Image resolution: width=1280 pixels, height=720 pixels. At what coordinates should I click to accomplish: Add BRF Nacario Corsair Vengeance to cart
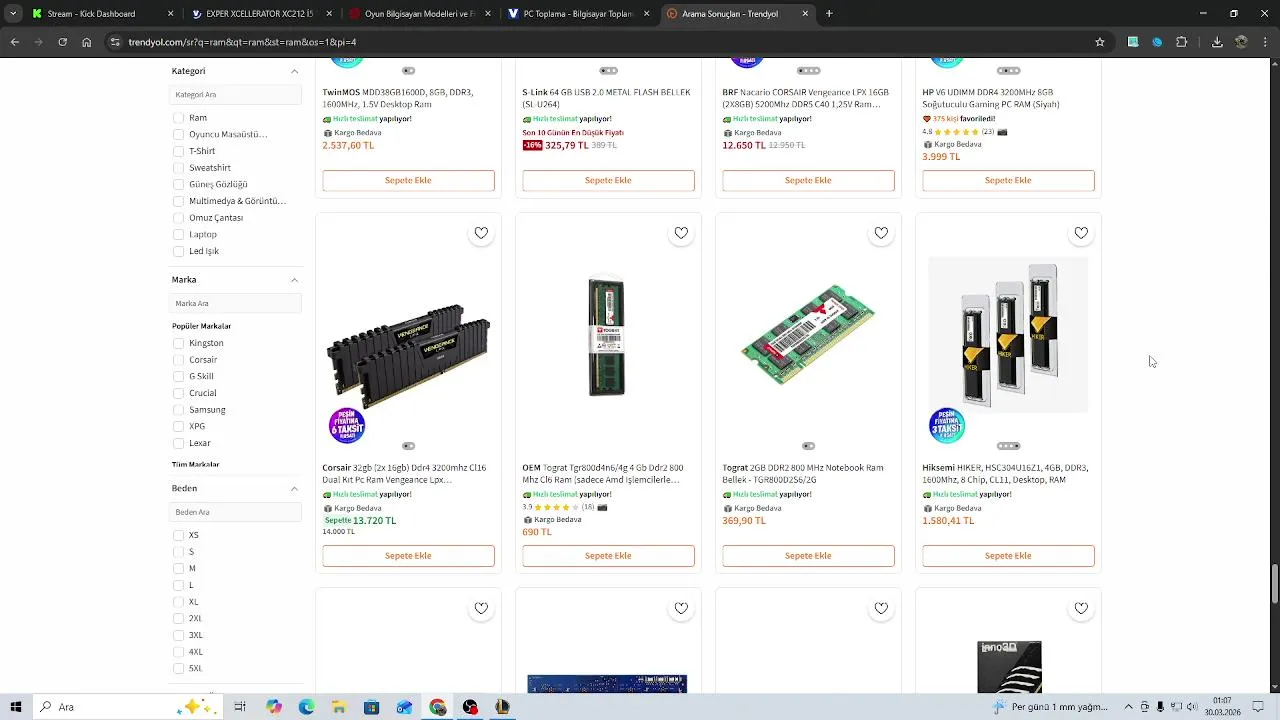(x=808, y=181)
